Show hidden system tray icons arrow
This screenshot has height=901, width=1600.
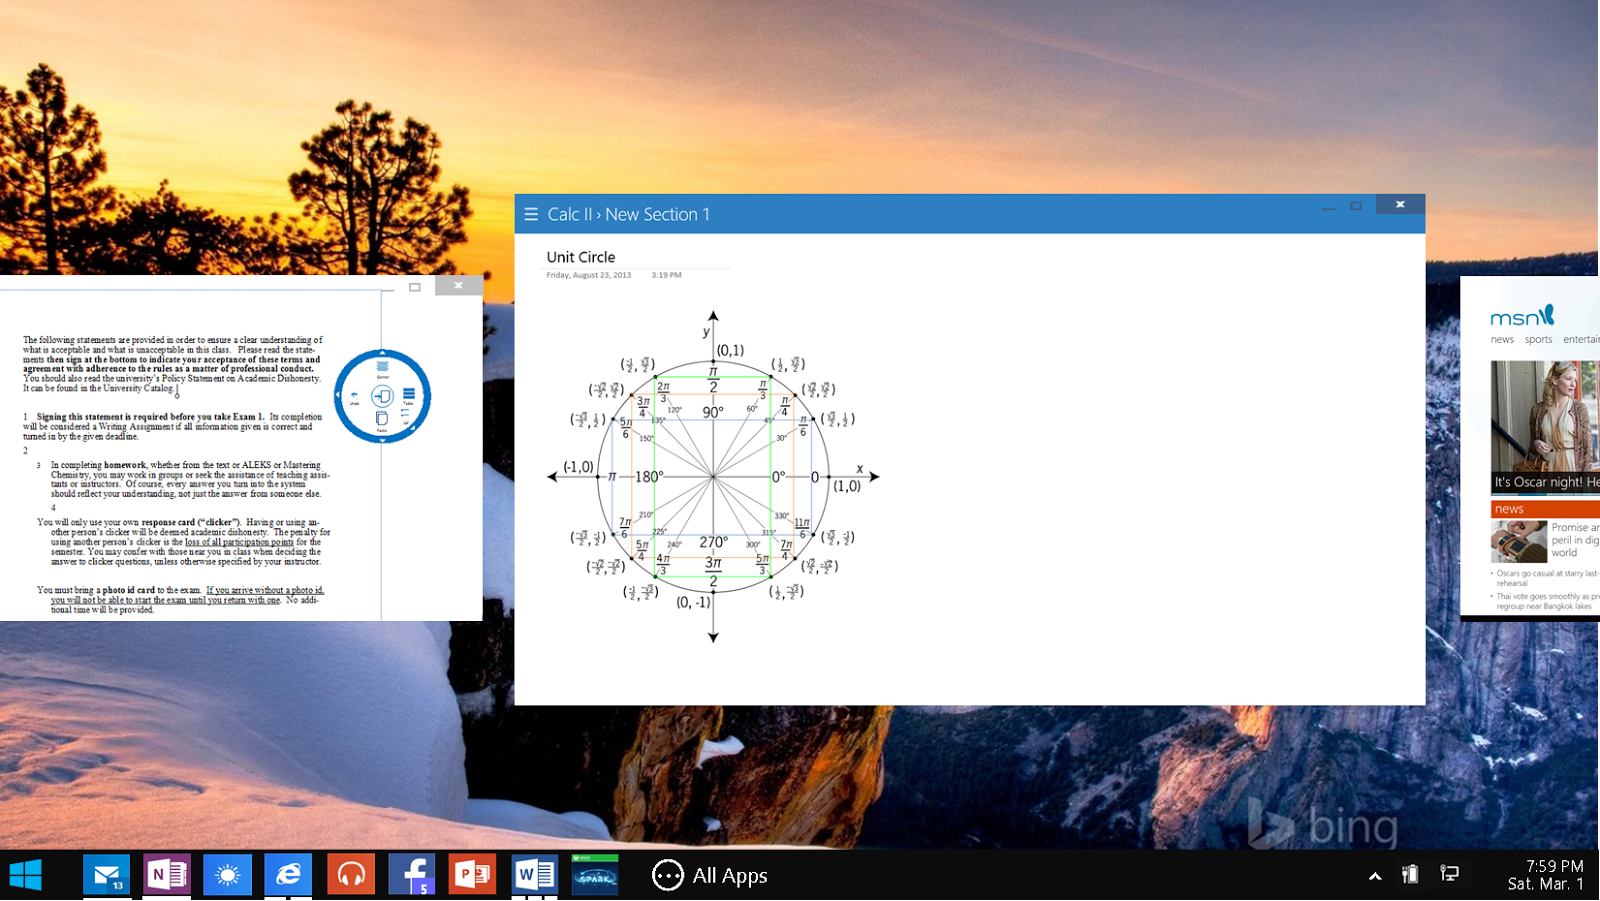1375,876
